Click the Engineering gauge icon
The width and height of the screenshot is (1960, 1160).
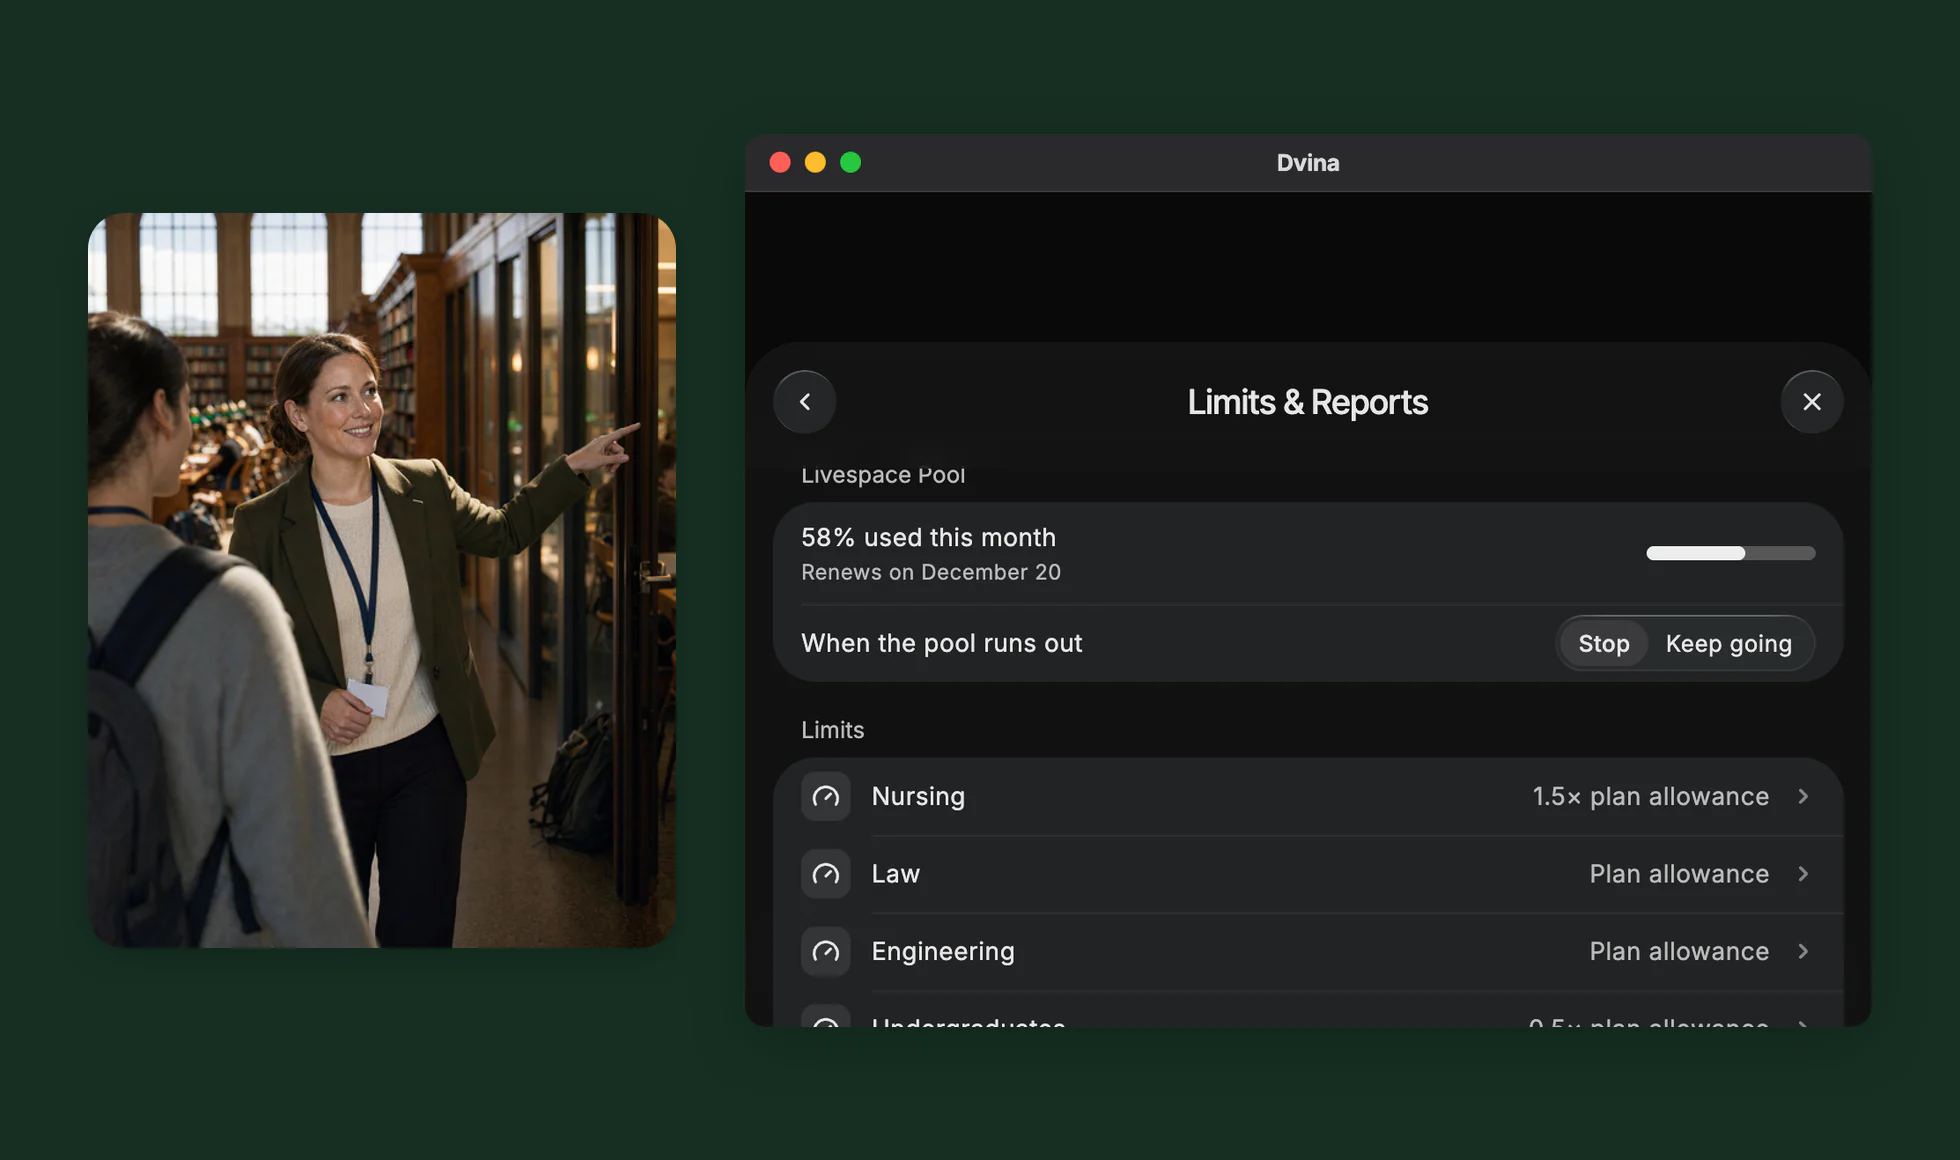point(825,952)
